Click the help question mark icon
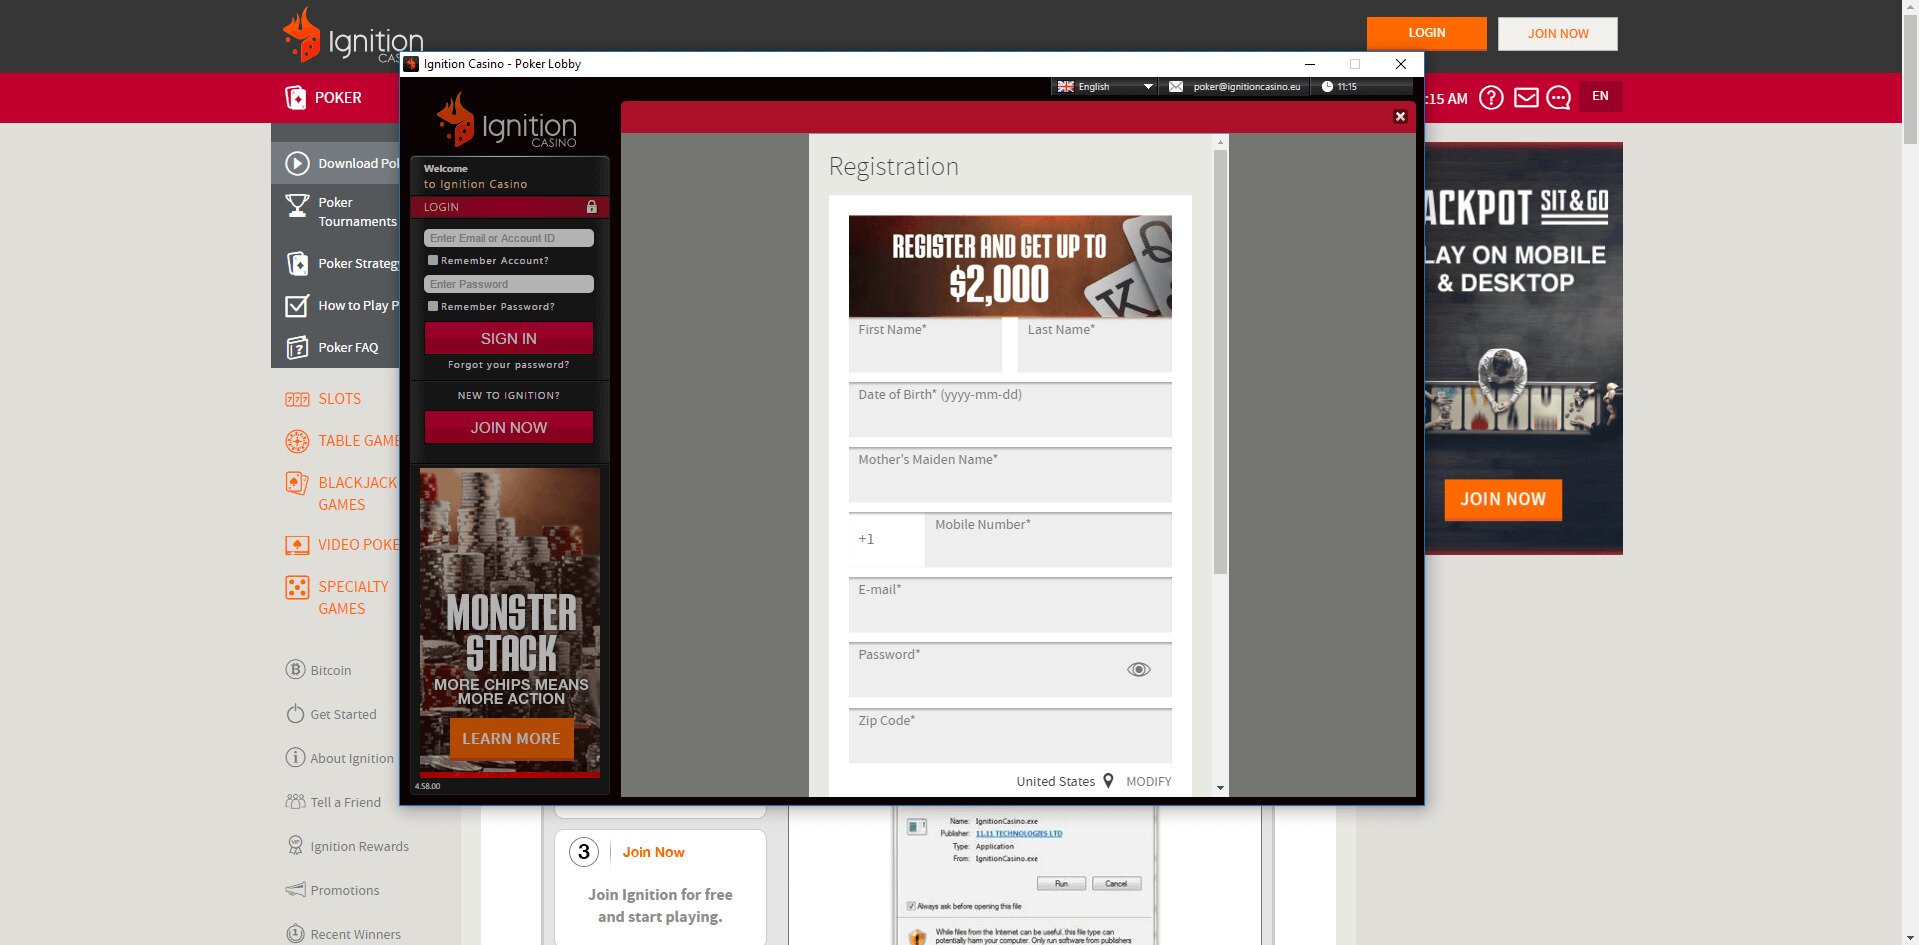The image size is (1919, 945). 1491,98
